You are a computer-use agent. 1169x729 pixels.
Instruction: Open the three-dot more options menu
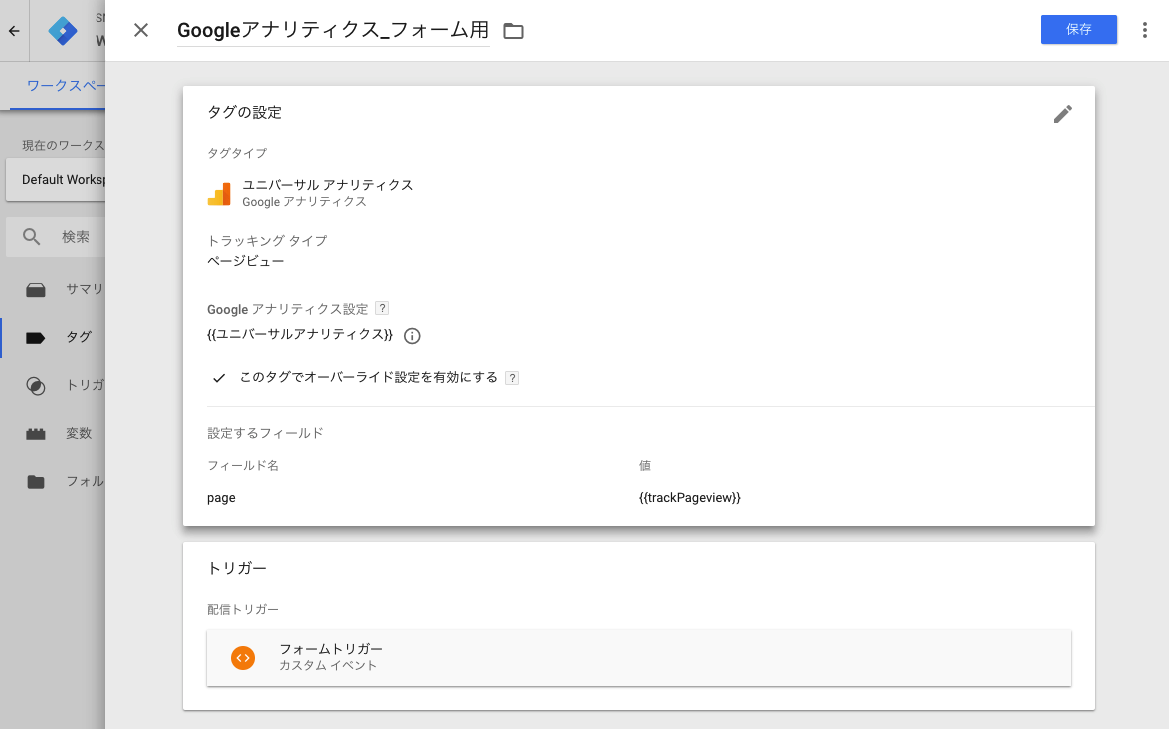[1144, 30]
